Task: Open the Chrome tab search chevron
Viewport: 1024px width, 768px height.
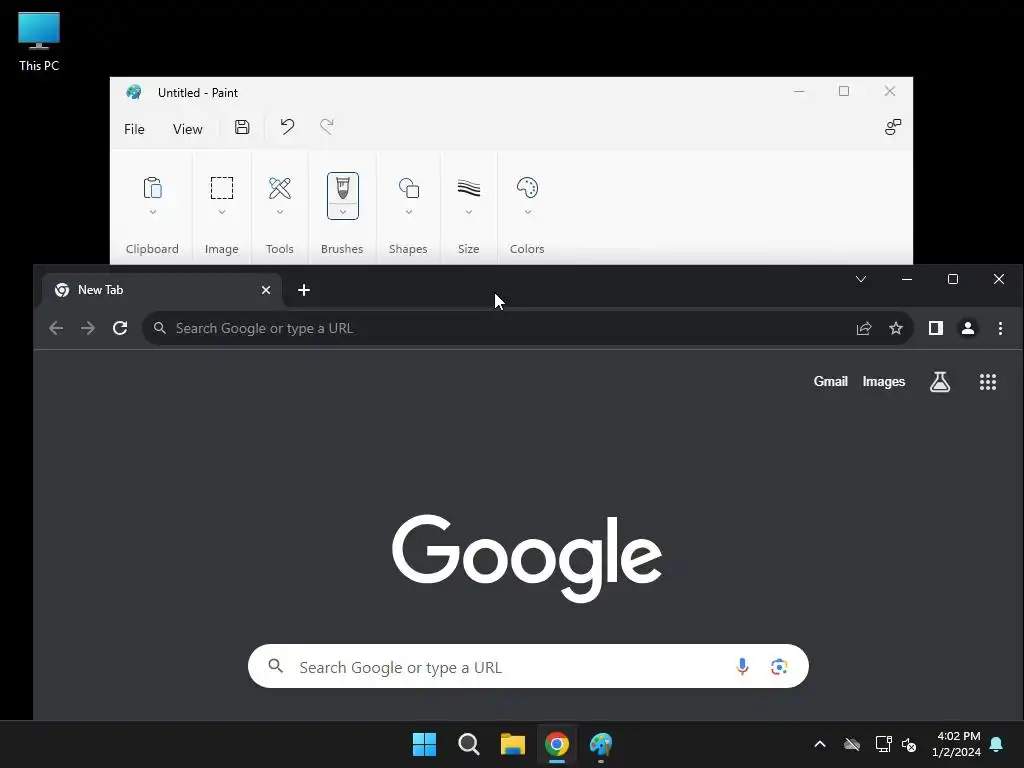Action: [x=861, y=280]
